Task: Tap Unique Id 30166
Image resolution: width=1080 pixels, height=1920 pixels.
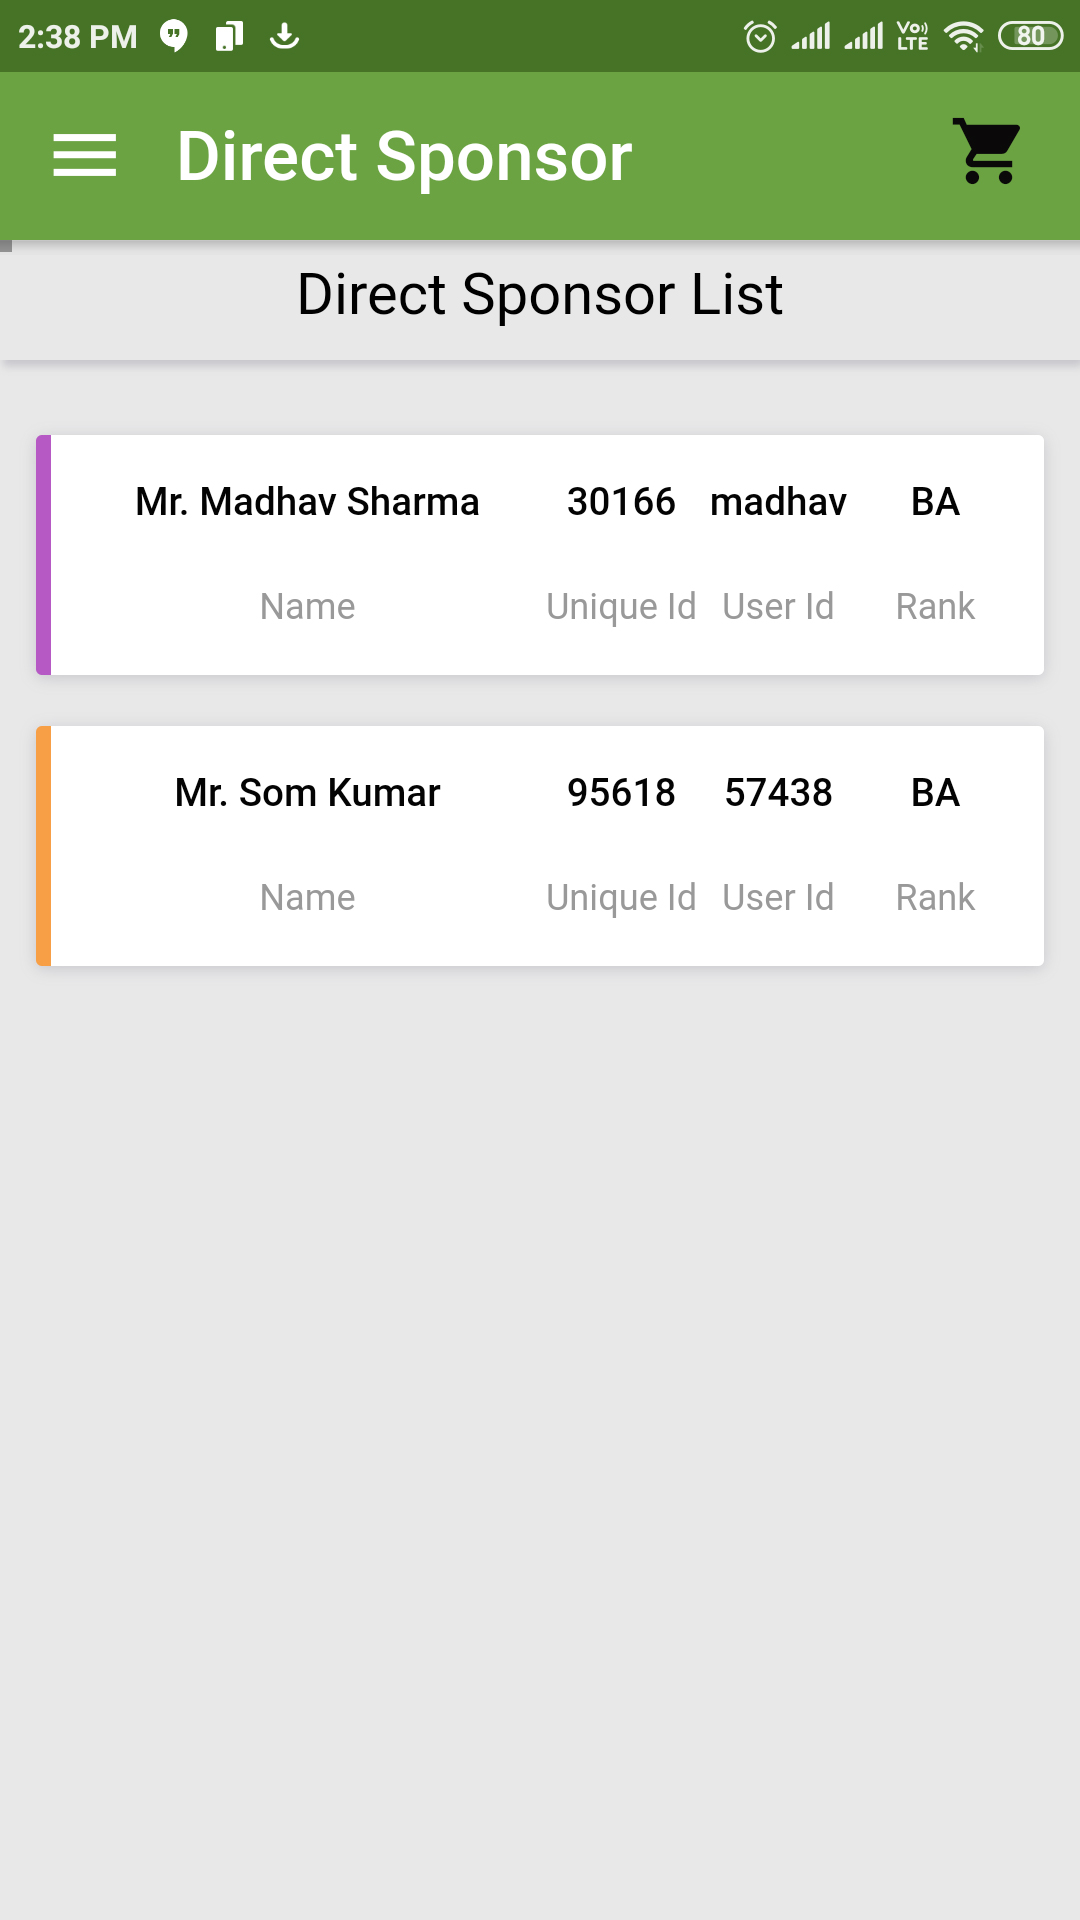Action: pos(621,502)
